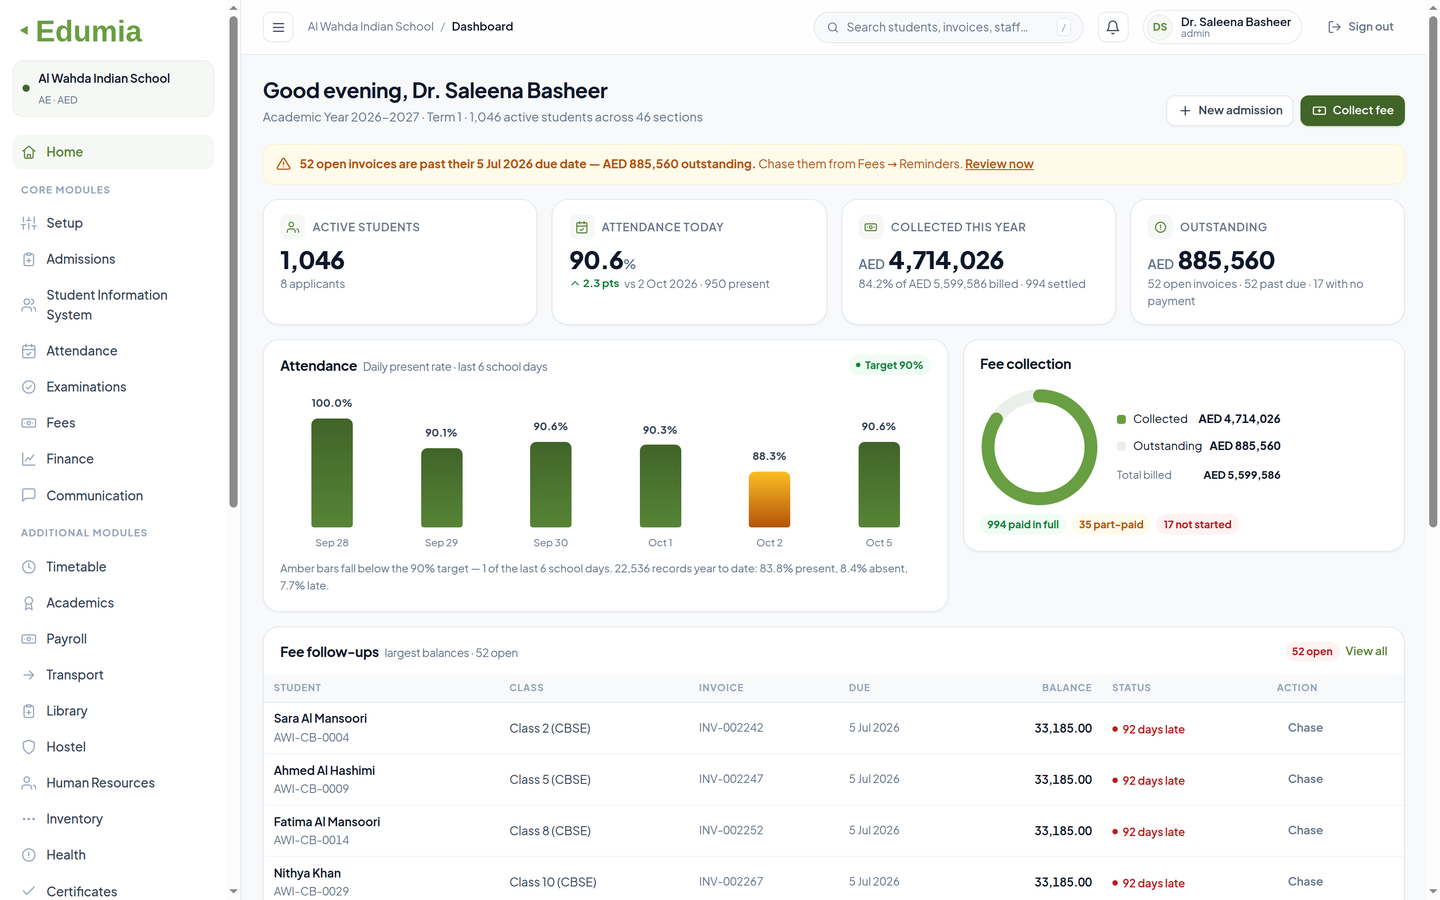The width and height of the screenshot is (1440, 900).
Task: Focus the search students, invoices, staff field
Action: tap(948, 27)
